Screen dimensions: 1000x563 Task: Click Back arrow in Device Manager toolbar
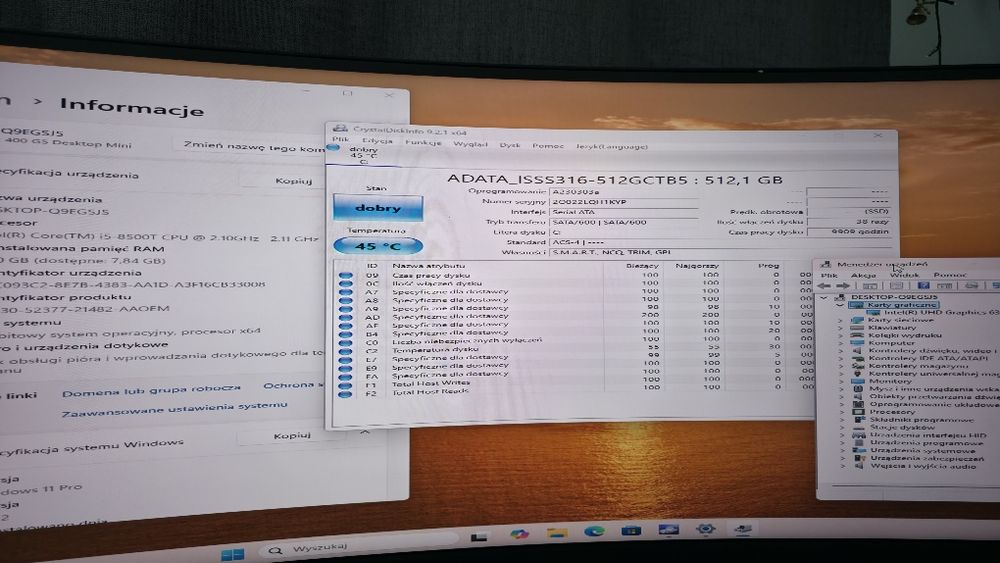click(825, 286)
